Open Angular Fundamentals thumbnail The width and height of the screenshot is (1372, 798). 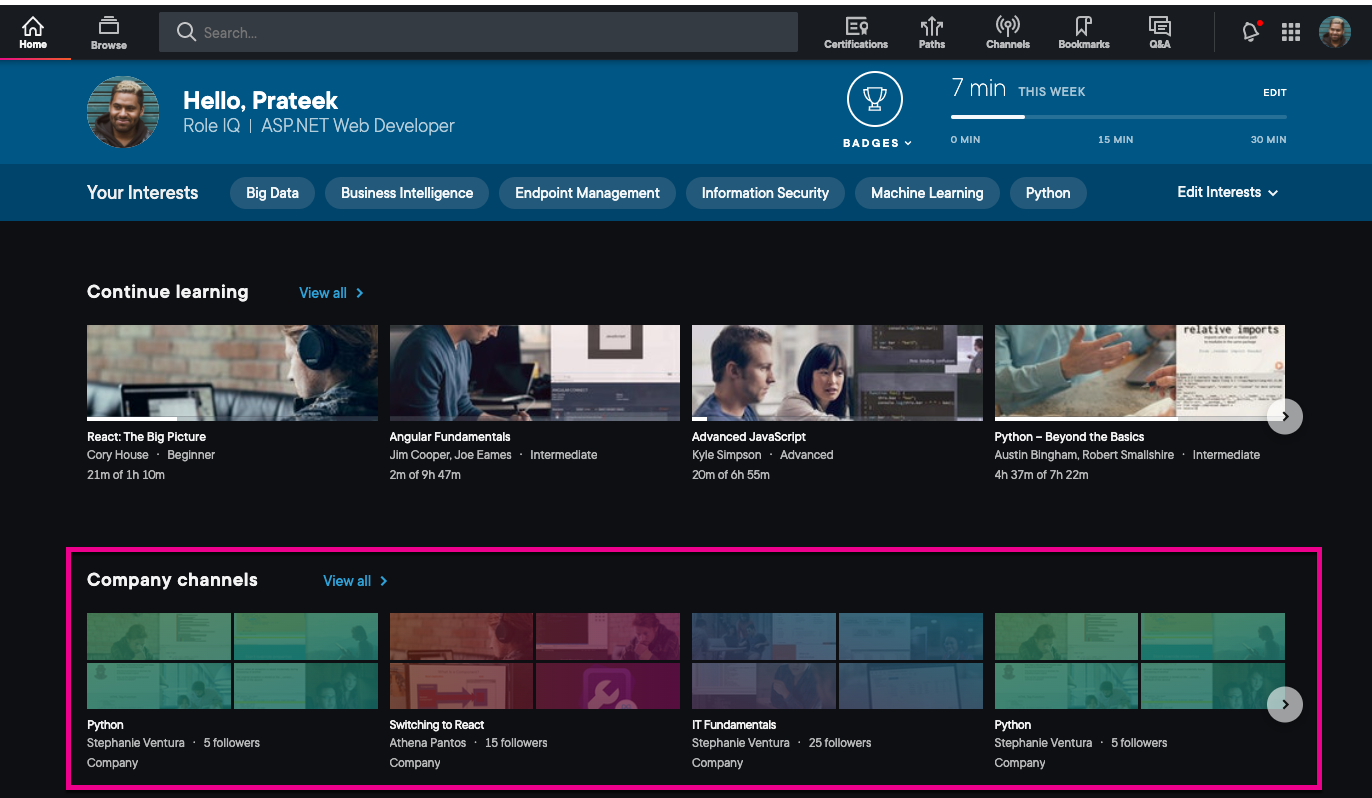coord(535,372)
